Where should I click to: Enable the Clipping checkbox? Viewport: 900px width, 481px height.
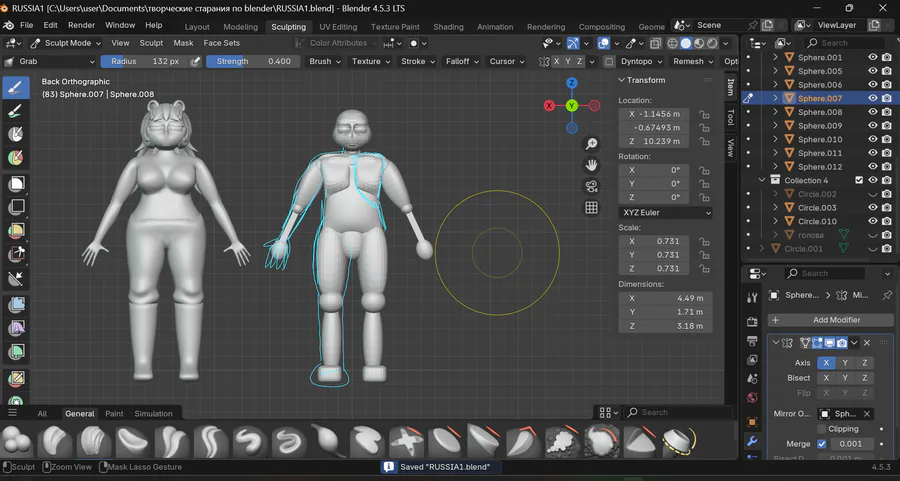click(822, 429)
